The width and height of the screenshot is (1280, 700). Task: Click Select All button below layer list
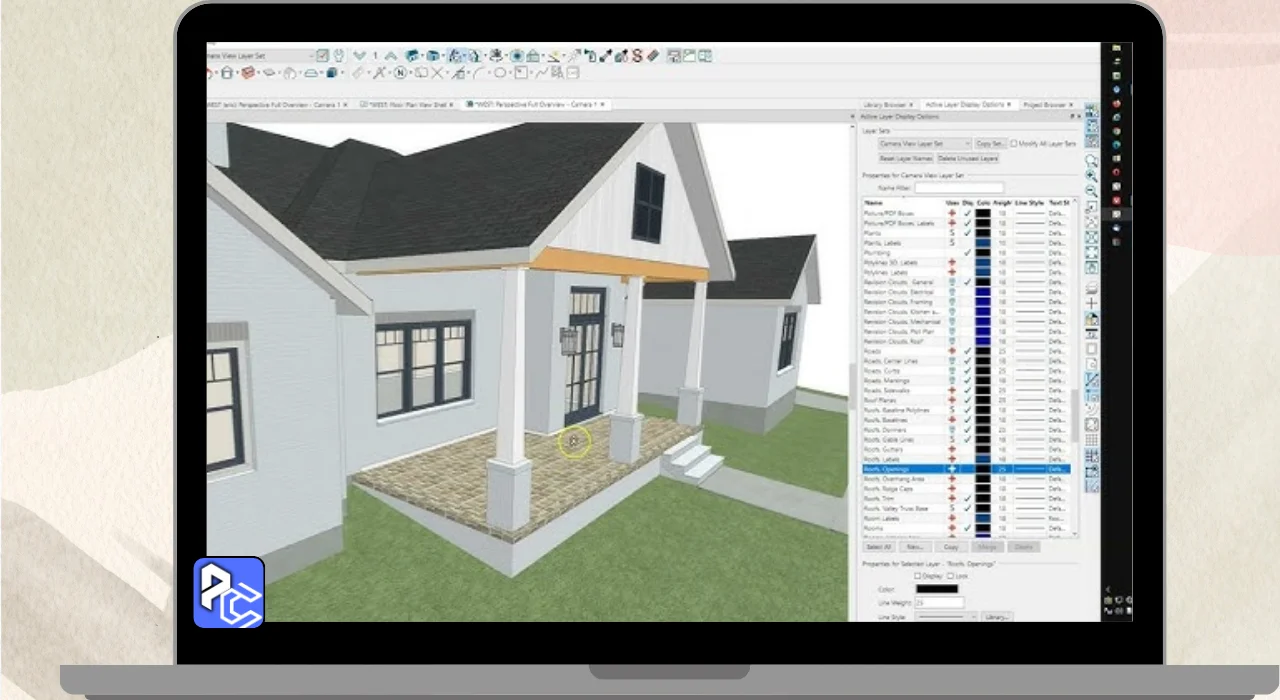tap(879, 547)
